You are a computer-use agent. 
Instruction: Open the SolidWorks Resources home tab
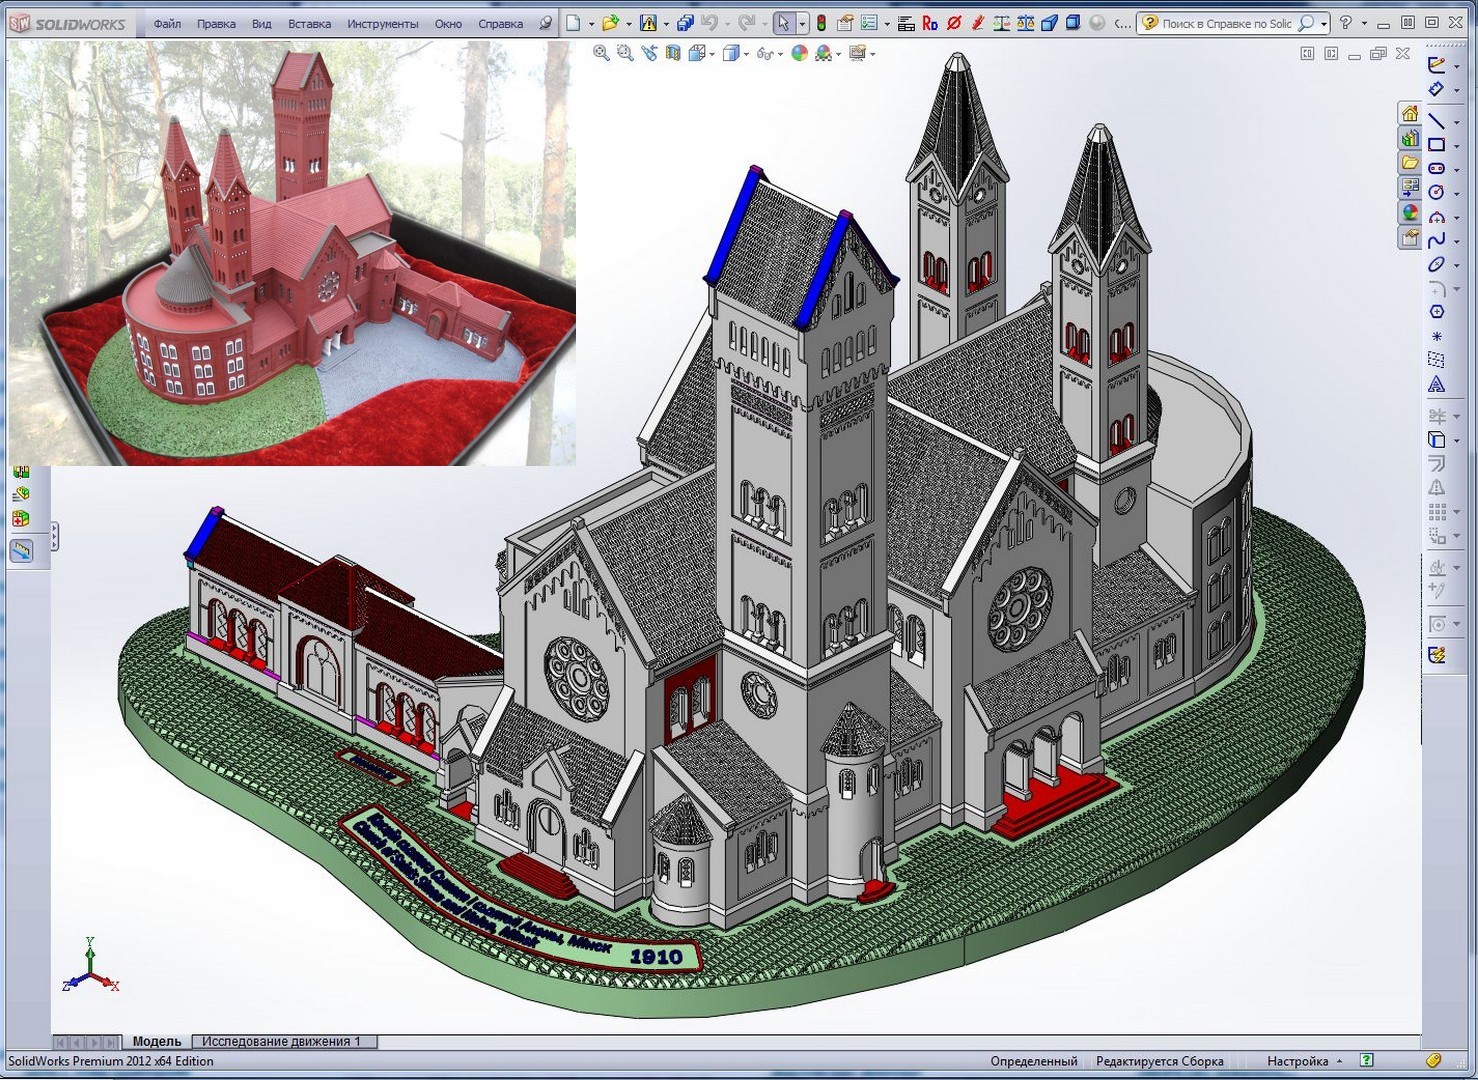[1409, 113]
